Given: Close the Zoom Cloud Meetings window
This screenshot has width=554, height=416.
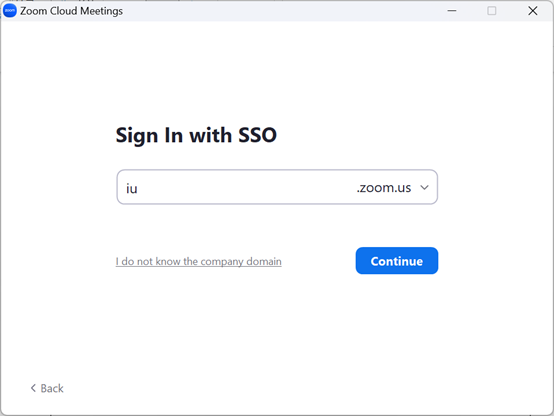Looking at the screenshot, I should point(532,11).
